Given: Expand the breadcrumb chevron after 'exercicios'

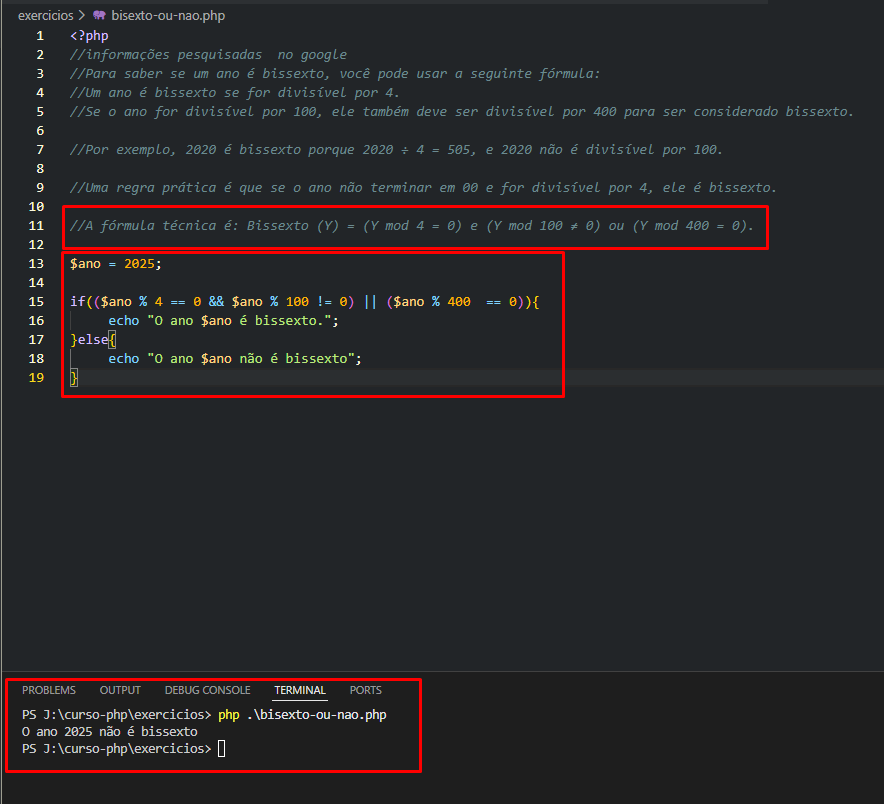Looking at the screenshot, I should tap(82, 15).
